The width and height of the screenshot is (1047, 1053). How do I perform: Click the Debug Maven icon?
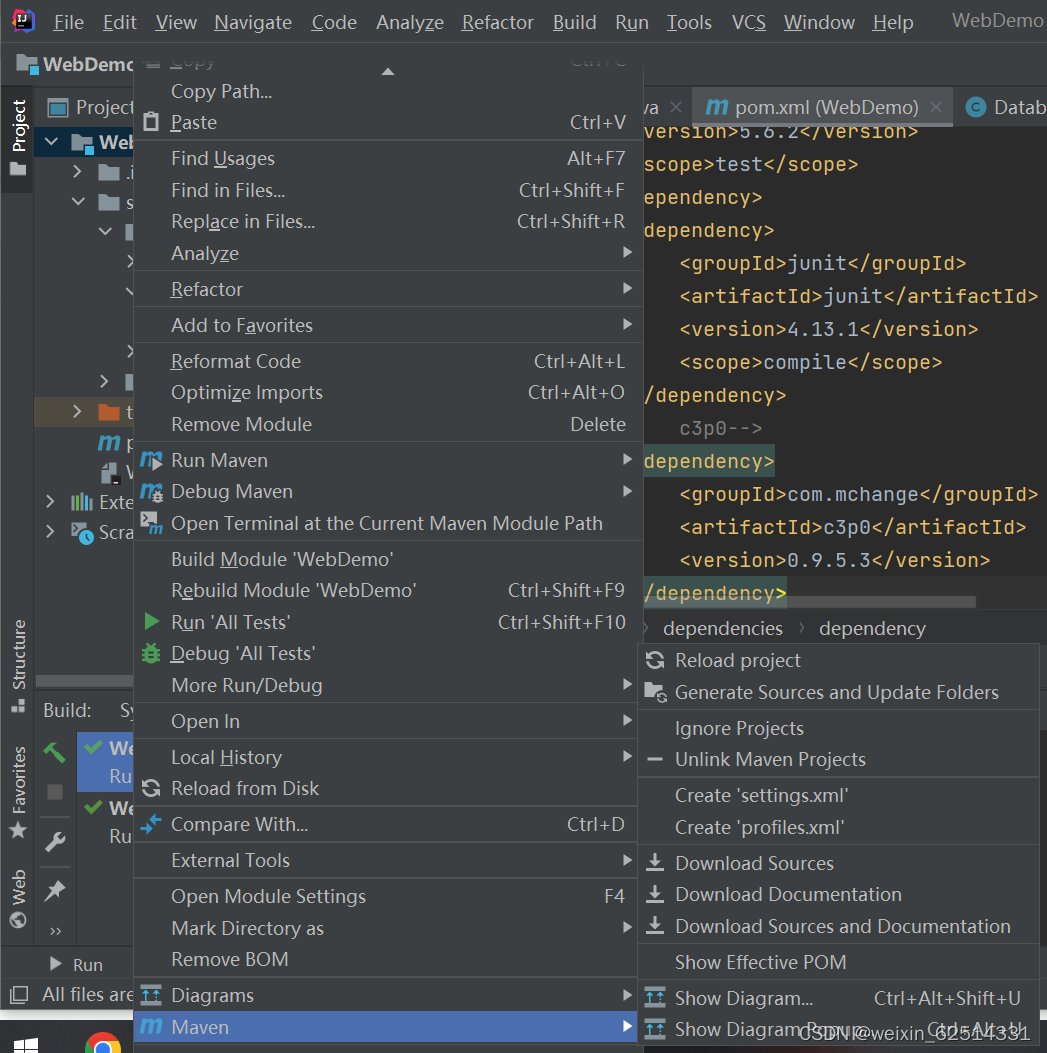pos(151,492)
